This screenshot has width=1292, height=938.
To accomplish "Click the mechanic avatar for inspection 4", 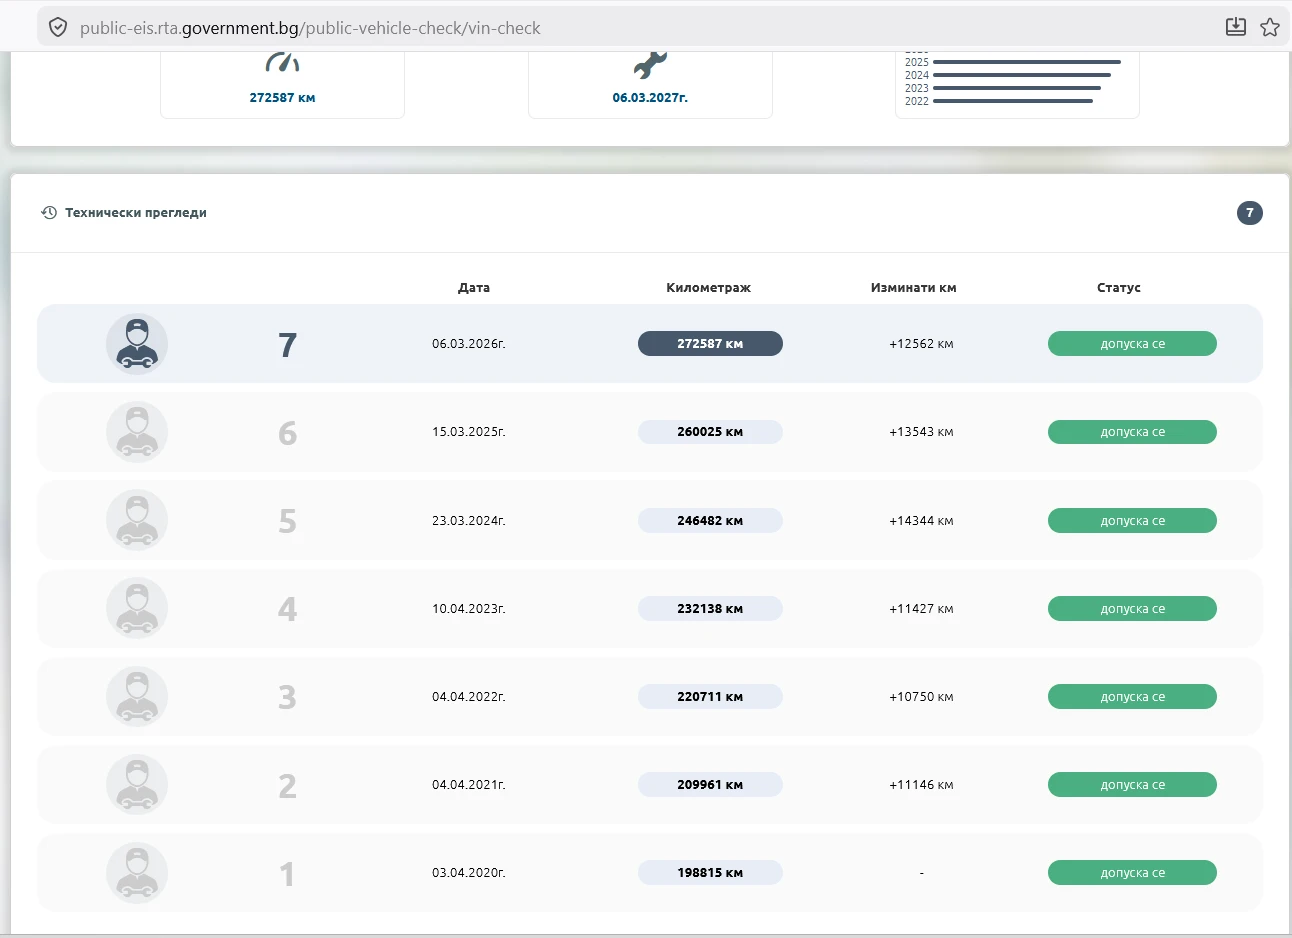I will [x=137, y=609].
